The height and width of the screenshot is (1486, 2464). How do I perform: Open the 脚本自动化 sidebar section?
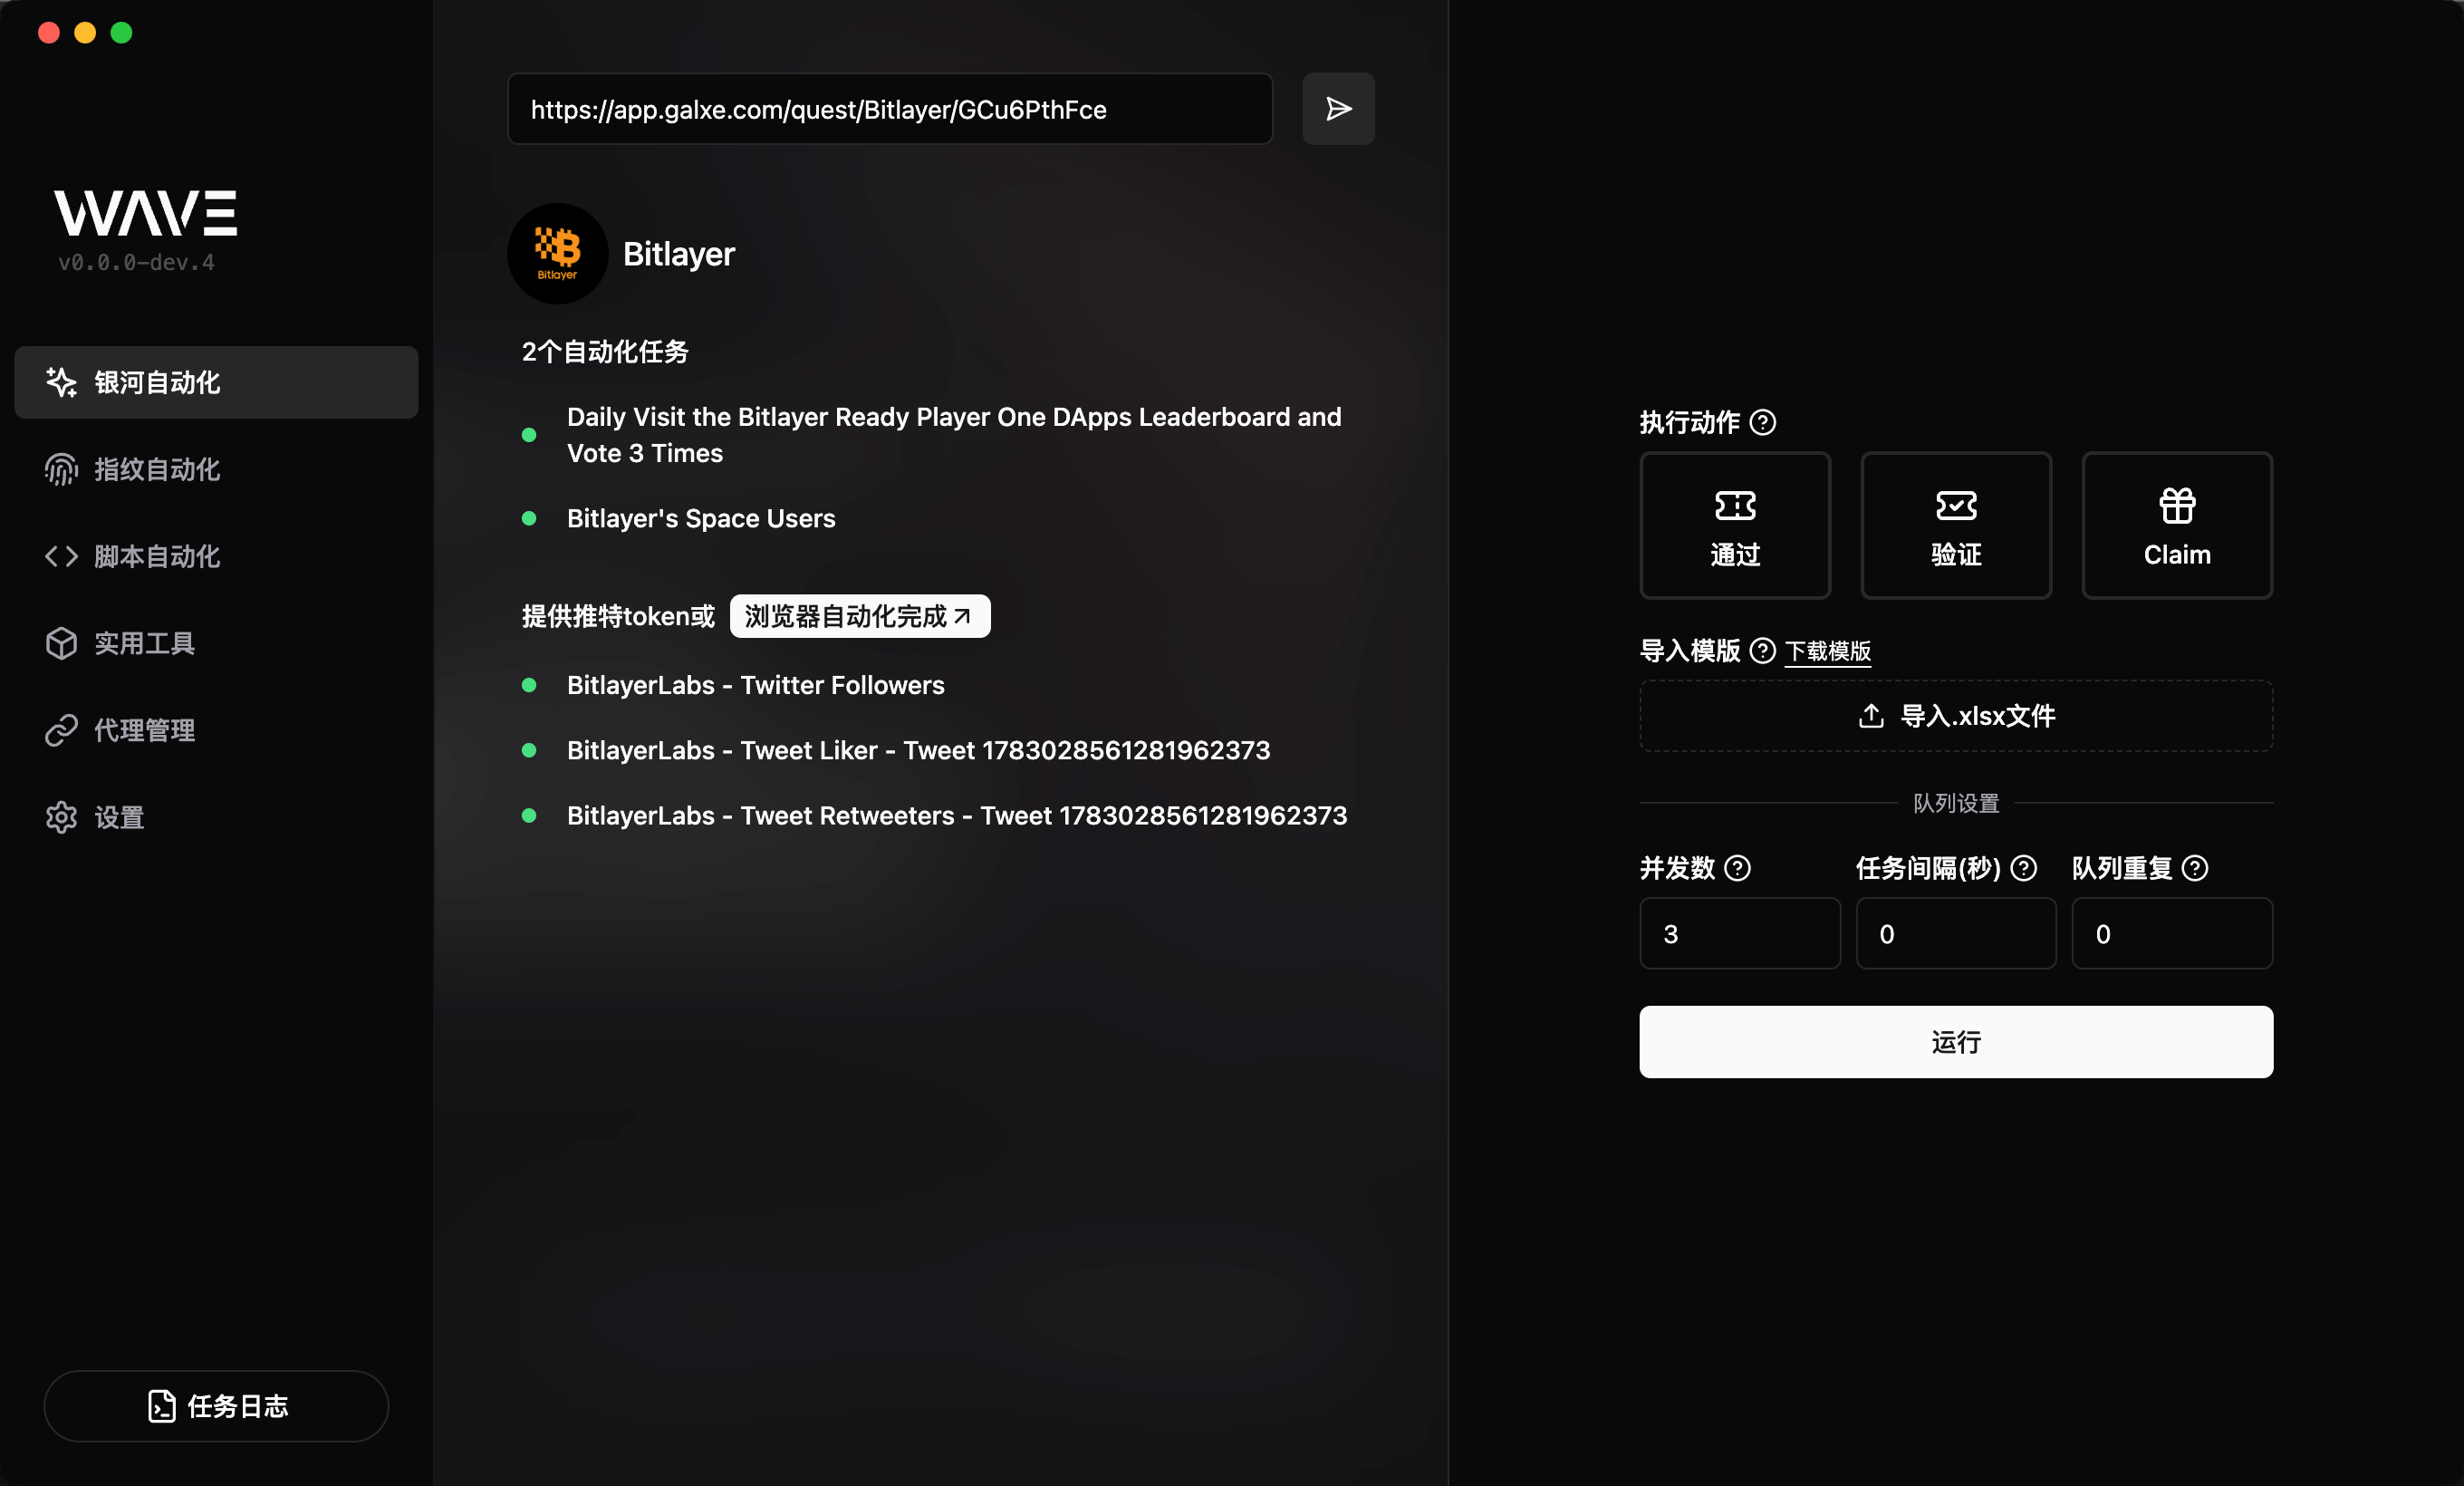tap(157, 556)
